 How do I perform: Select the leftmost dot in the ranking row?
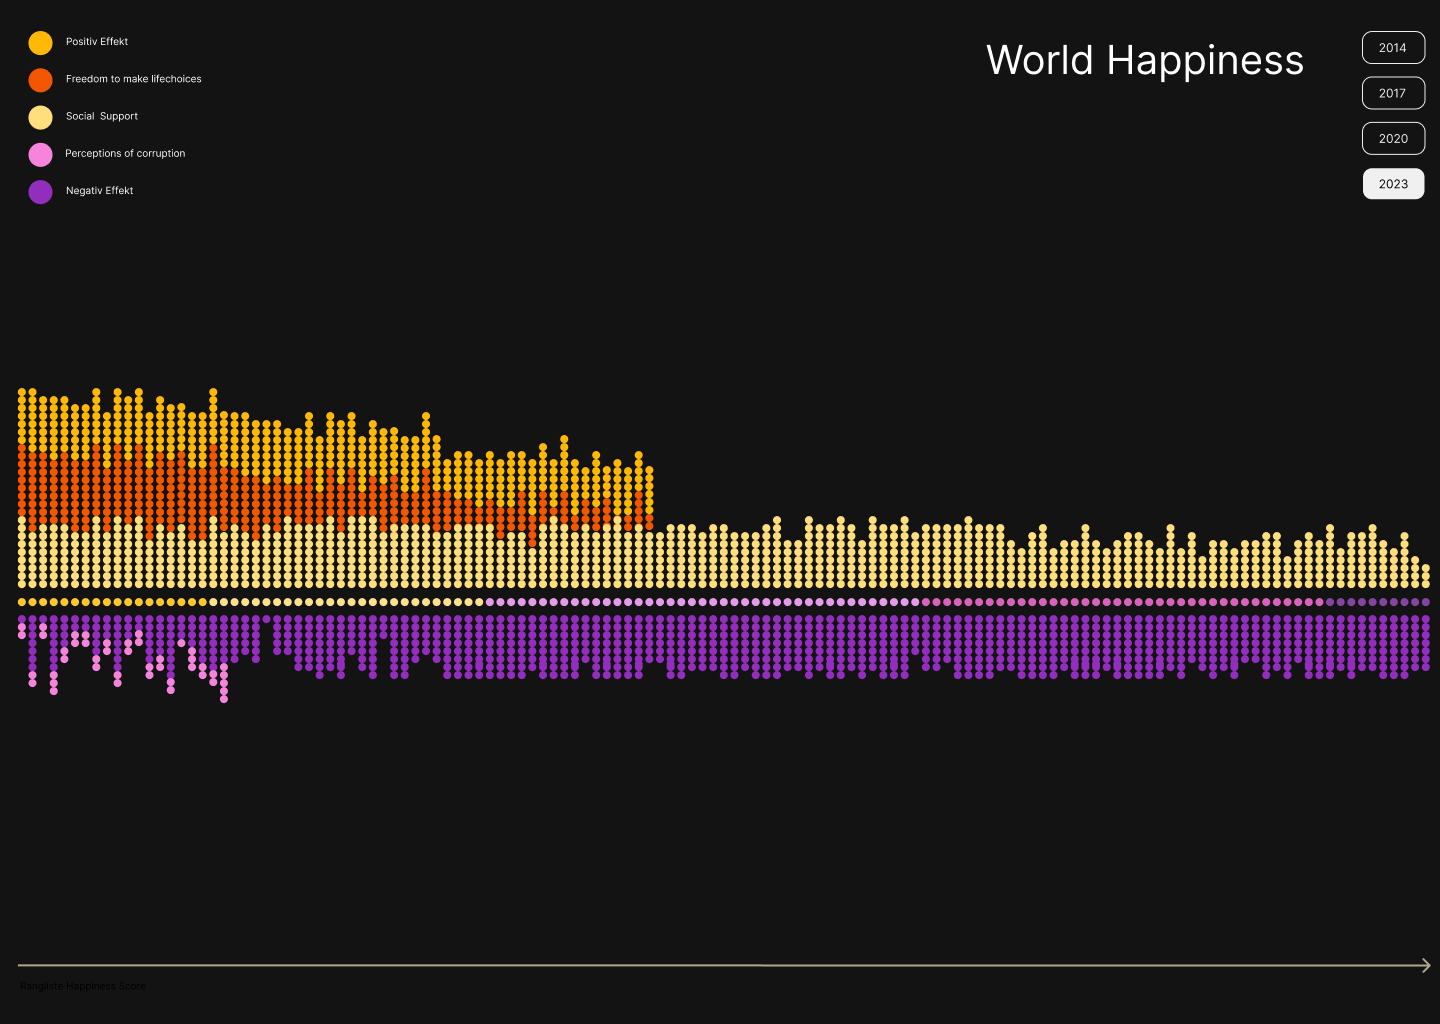[x=22, y=602]
